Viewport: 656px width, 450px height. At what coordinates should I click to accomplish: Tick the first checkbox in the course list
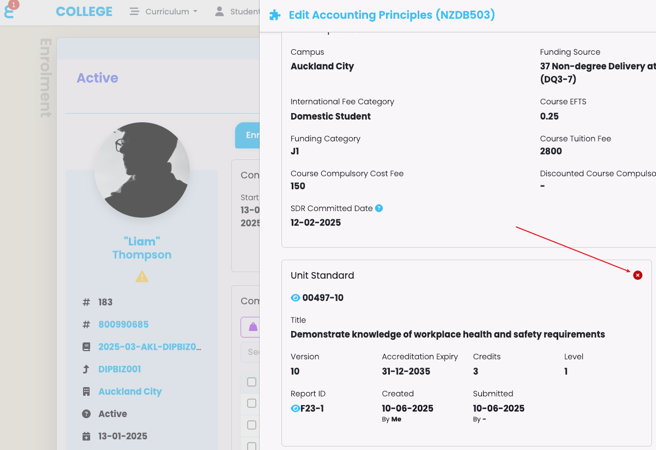(x=251, y=382)
